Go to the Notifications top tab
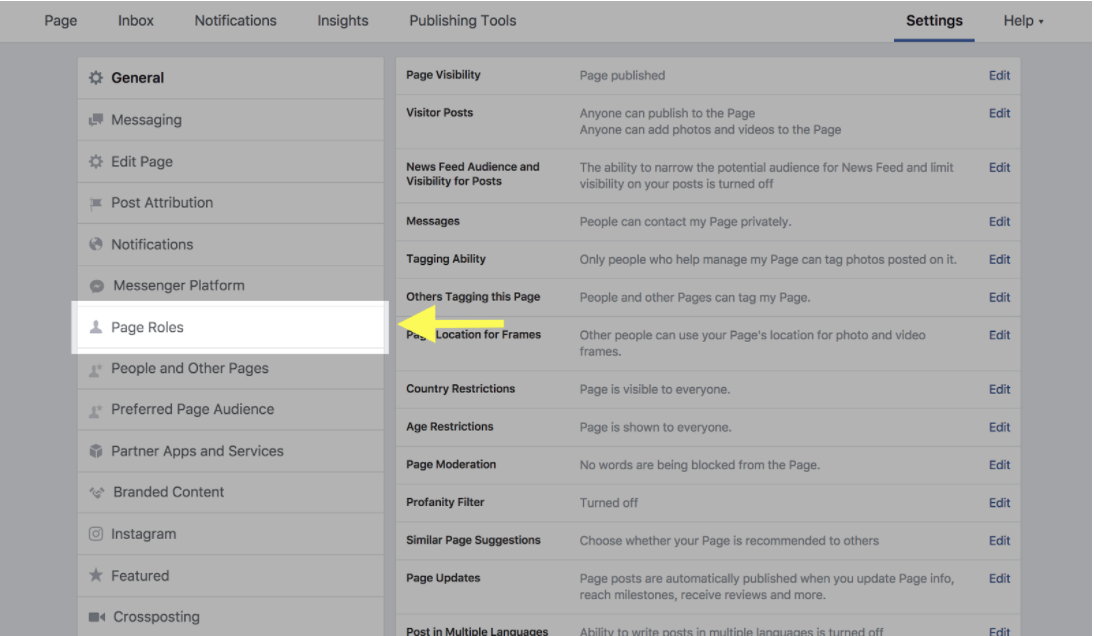Viewport: 1094px width, 636px height. pyautogui.click(x=235, y=21)
